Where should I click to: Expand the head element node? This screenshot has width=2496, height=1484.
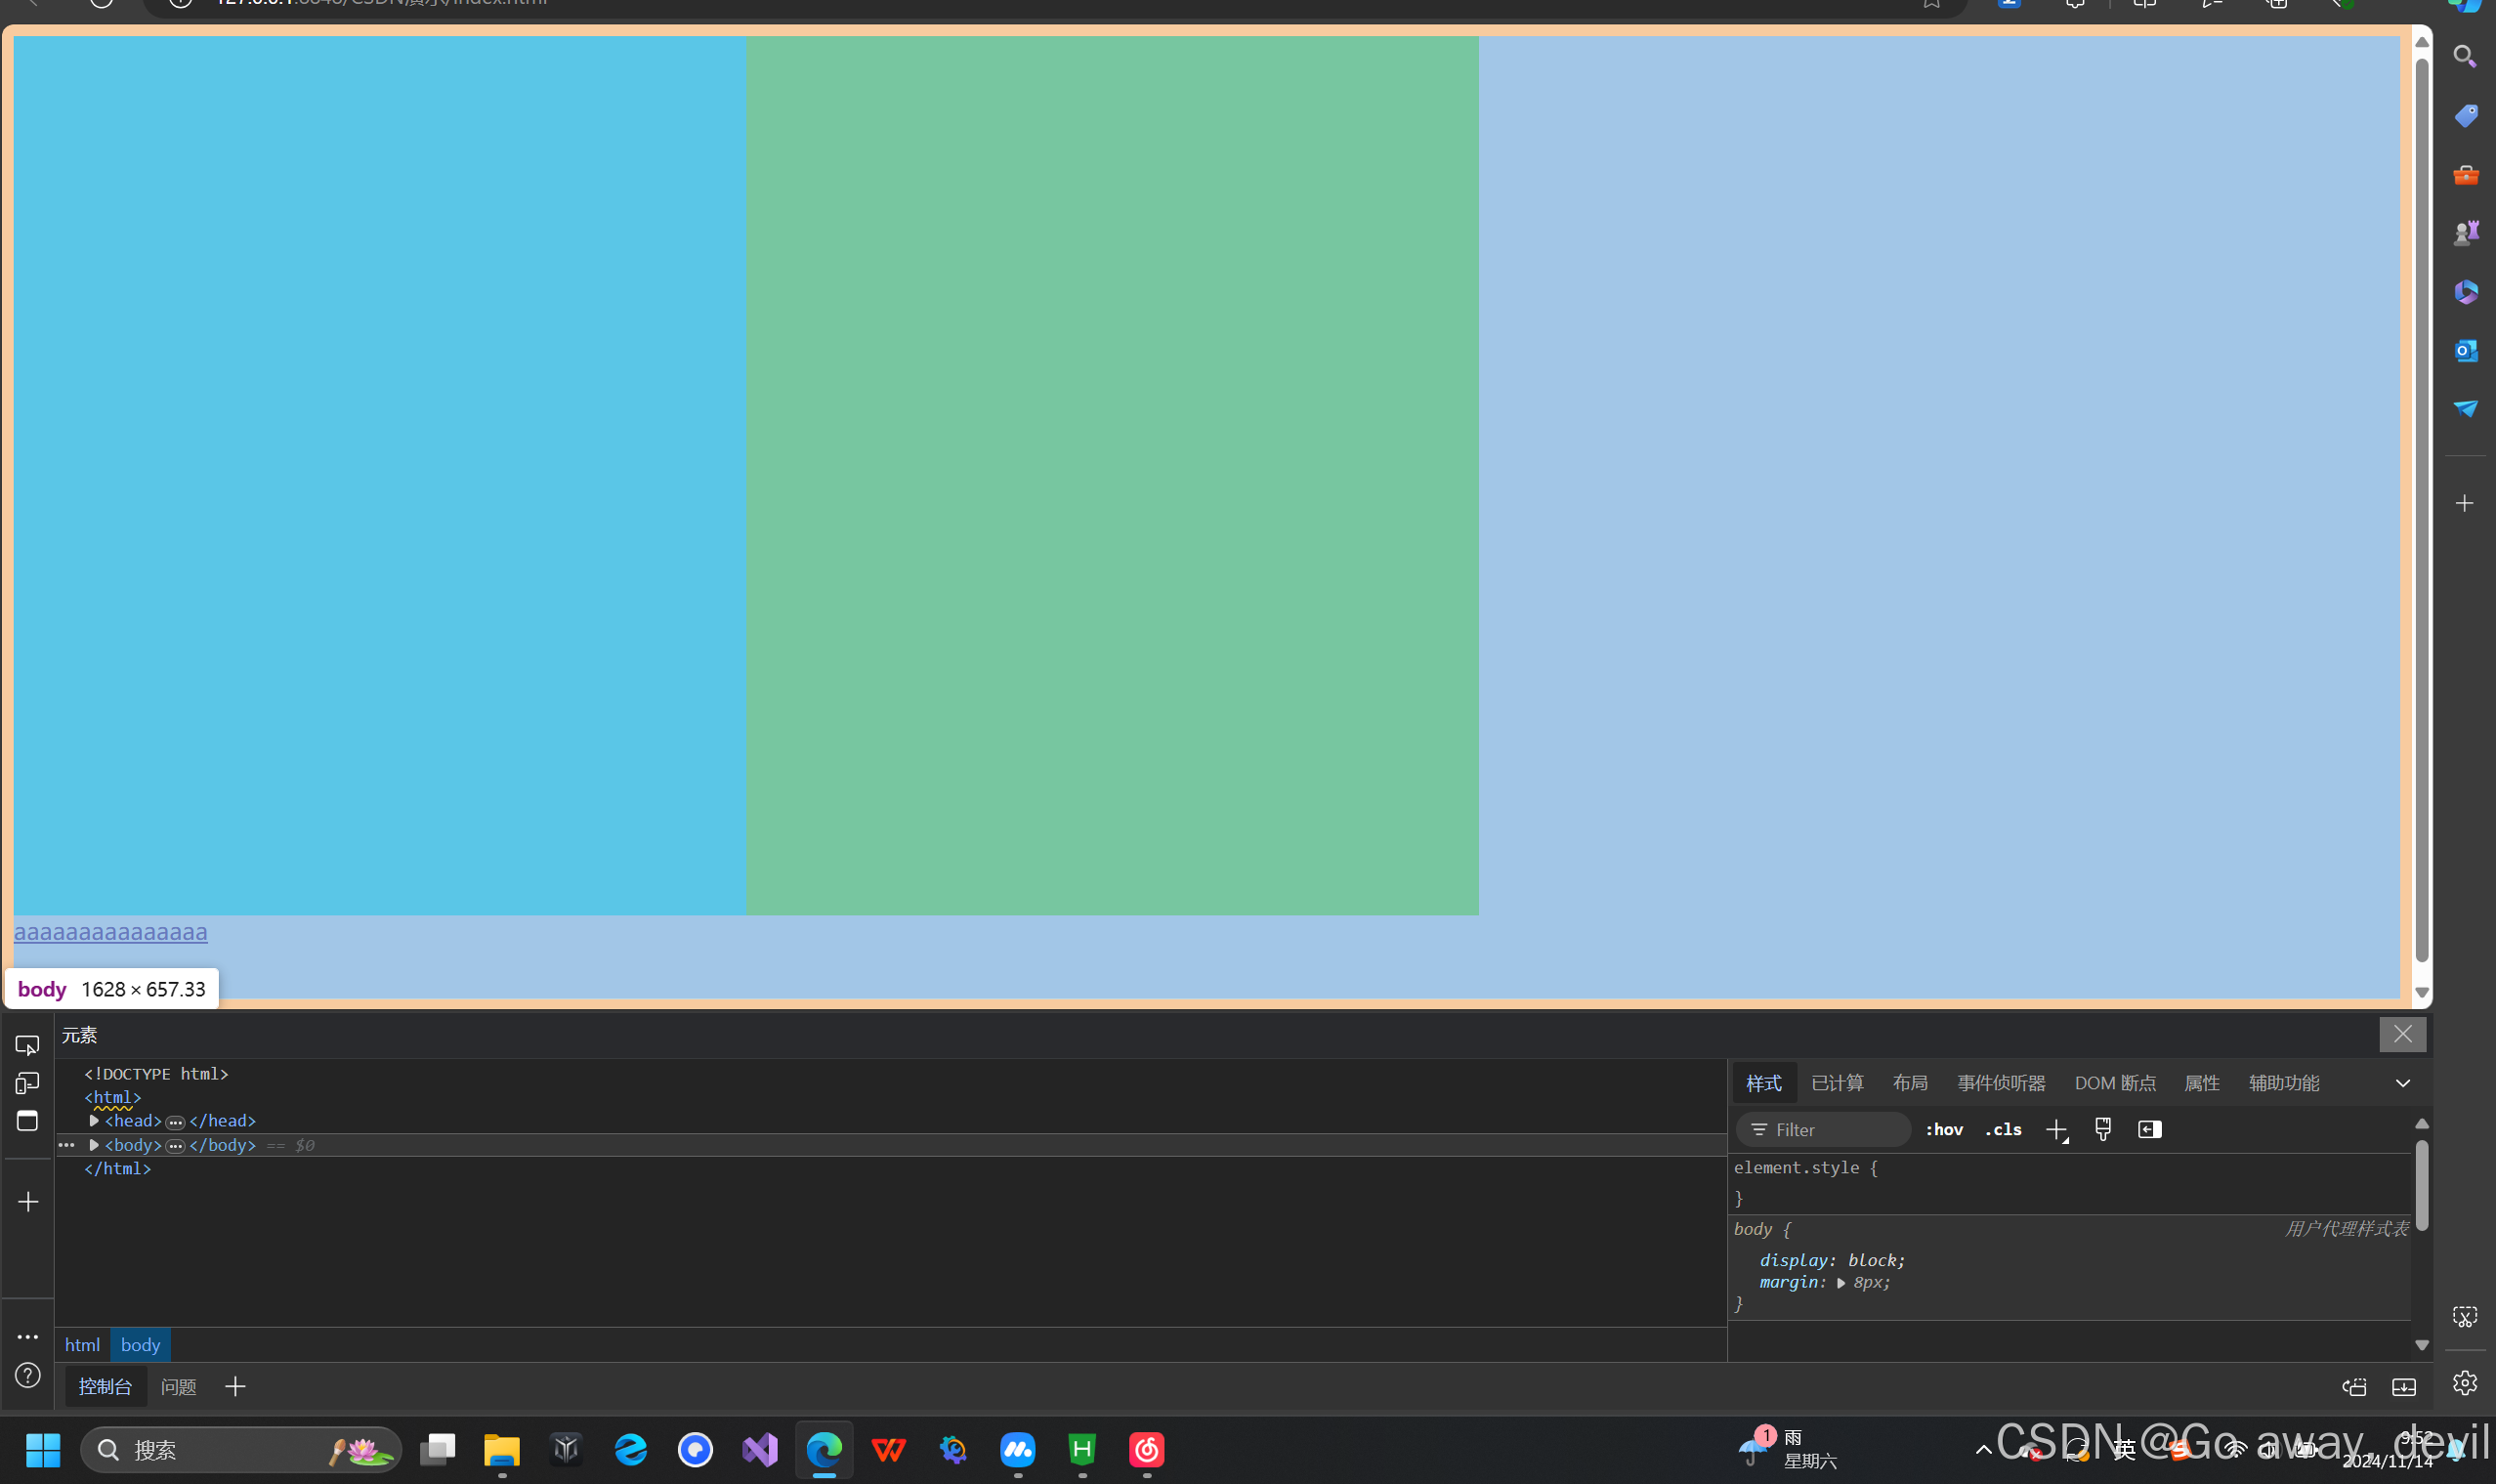(x=94, y=1121)
